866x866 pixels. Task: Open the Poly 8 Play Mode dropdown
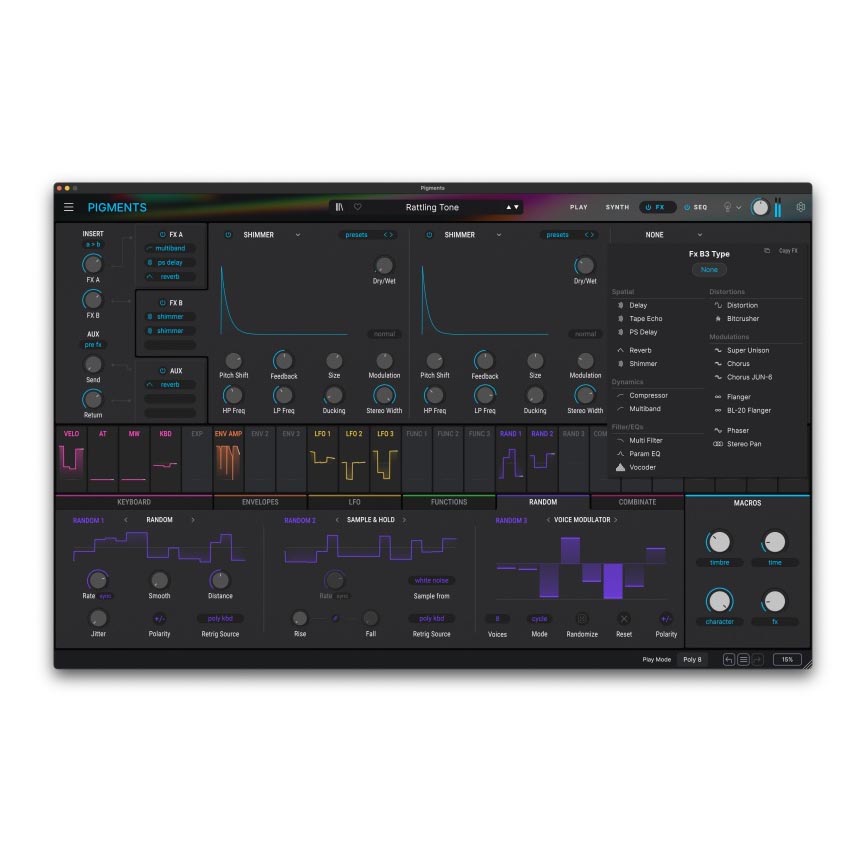(x=692, y=659)
